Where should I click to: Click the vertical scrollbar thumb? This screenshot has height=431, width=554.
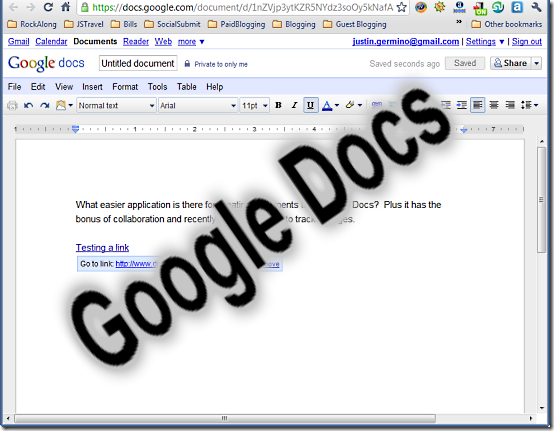coord(542,200)
